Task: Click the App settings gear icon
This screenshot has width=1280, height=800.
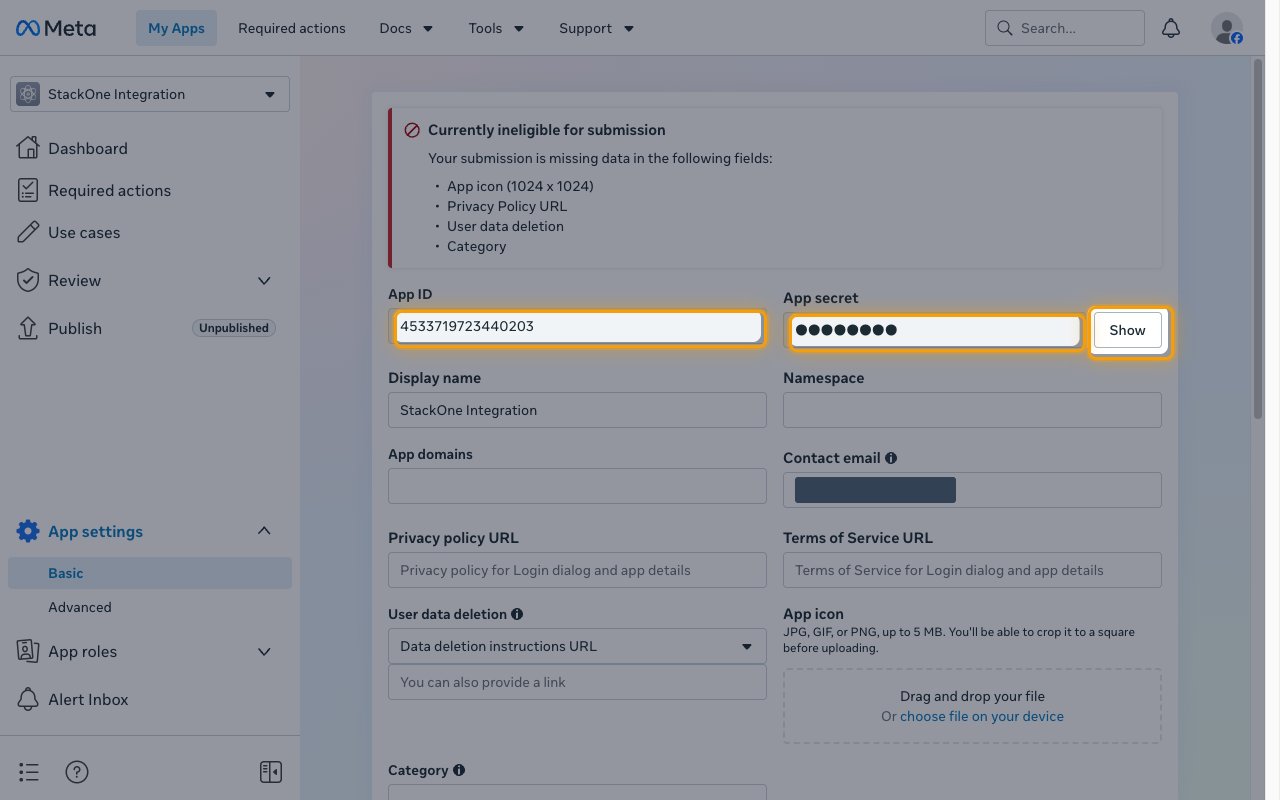Action: pos(28,531)
